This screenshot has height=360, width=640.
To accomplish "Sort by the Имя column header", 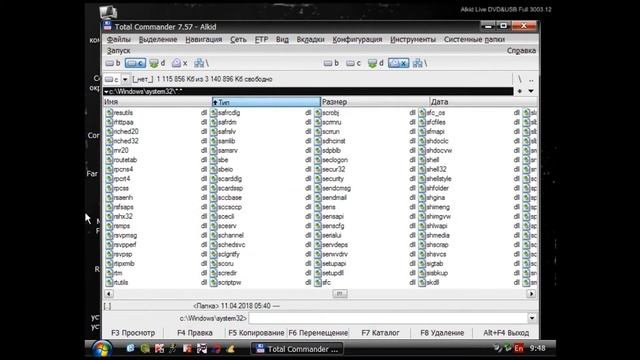I will (x=157, y=102).
